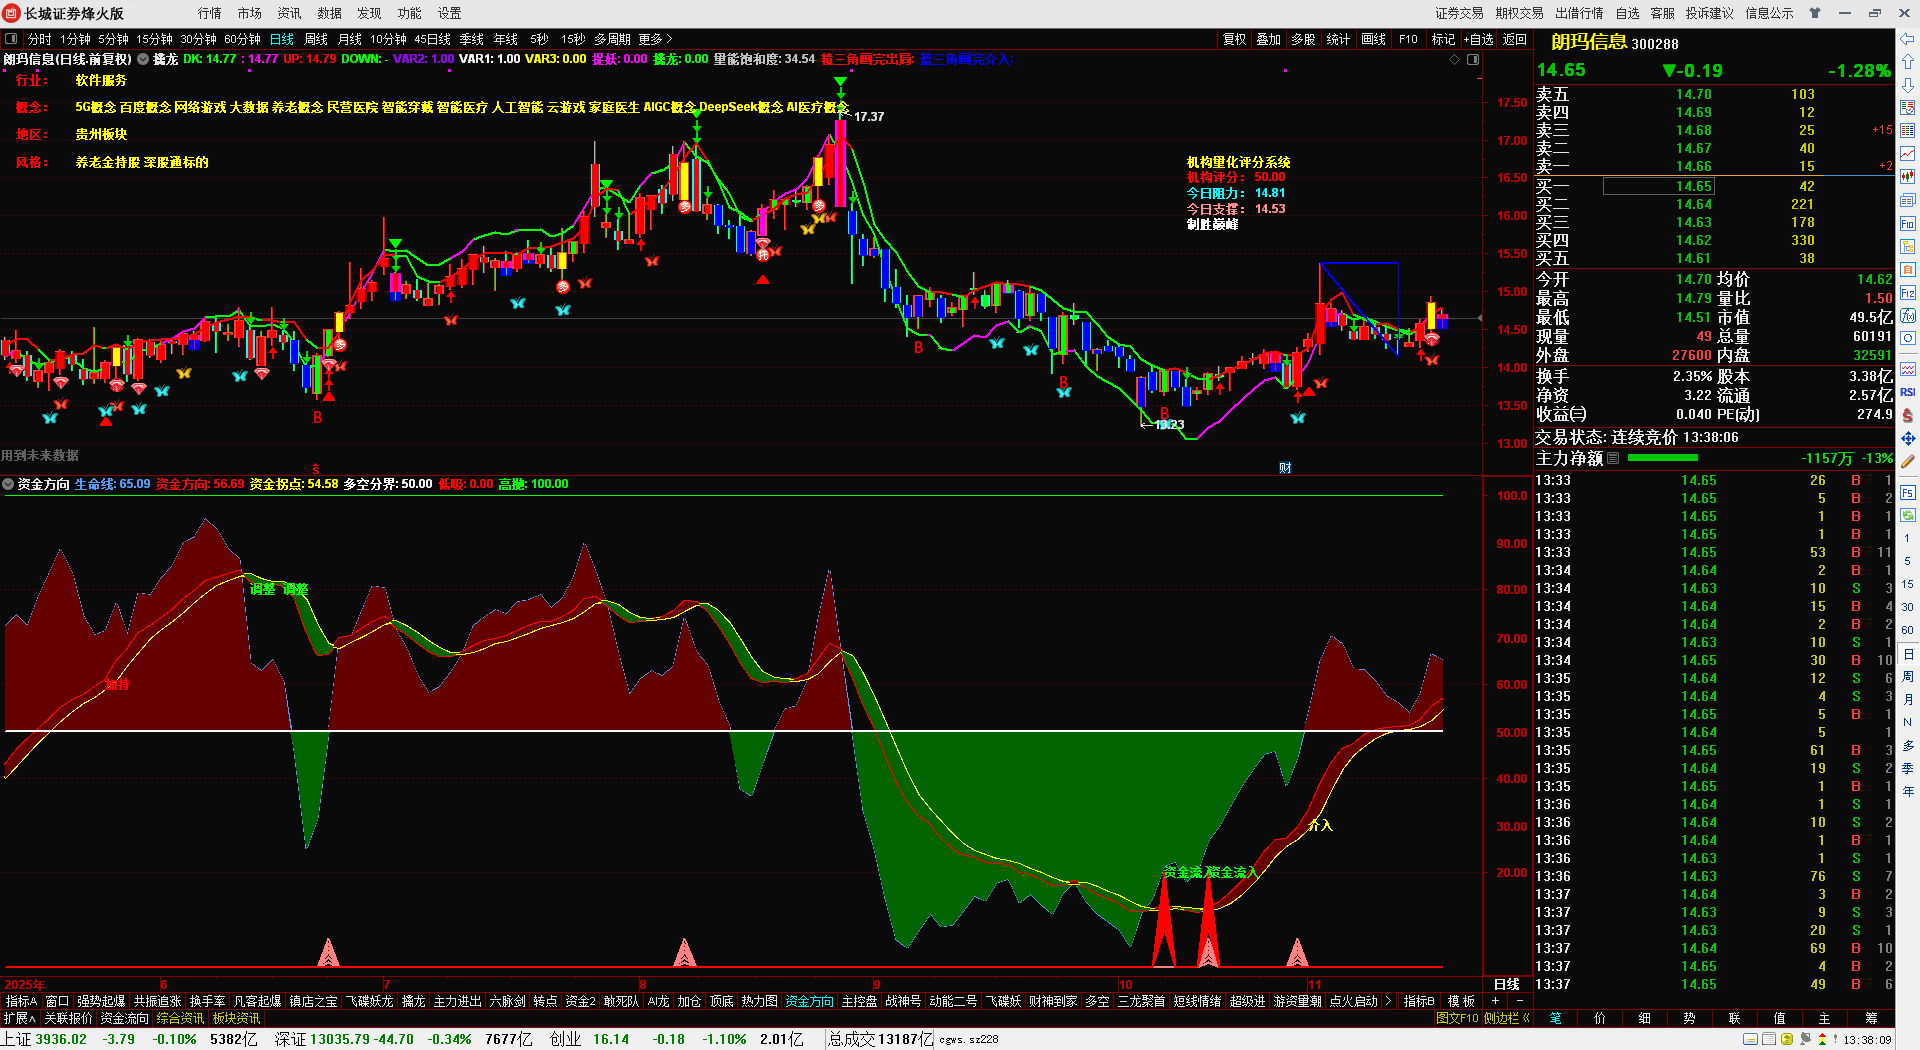Toggle 图文F10 view
The height and width of the screenshot is (1050, 1920).
[1457, 1018]
